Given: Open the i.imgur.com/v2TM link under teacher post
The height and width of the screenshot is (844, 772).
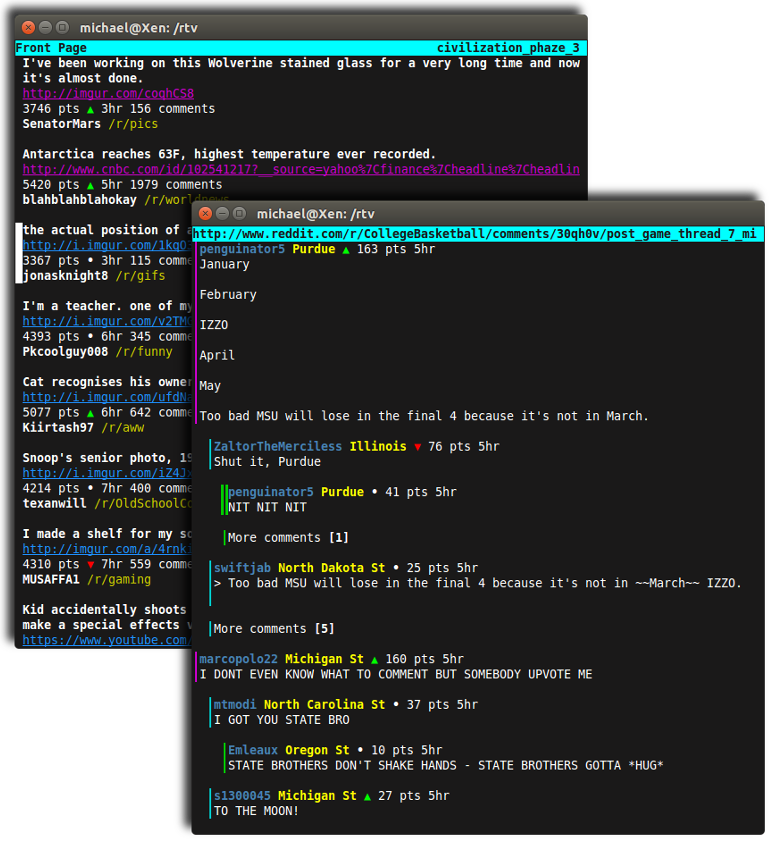Looking at the screenshot, I should click(107, 321).
